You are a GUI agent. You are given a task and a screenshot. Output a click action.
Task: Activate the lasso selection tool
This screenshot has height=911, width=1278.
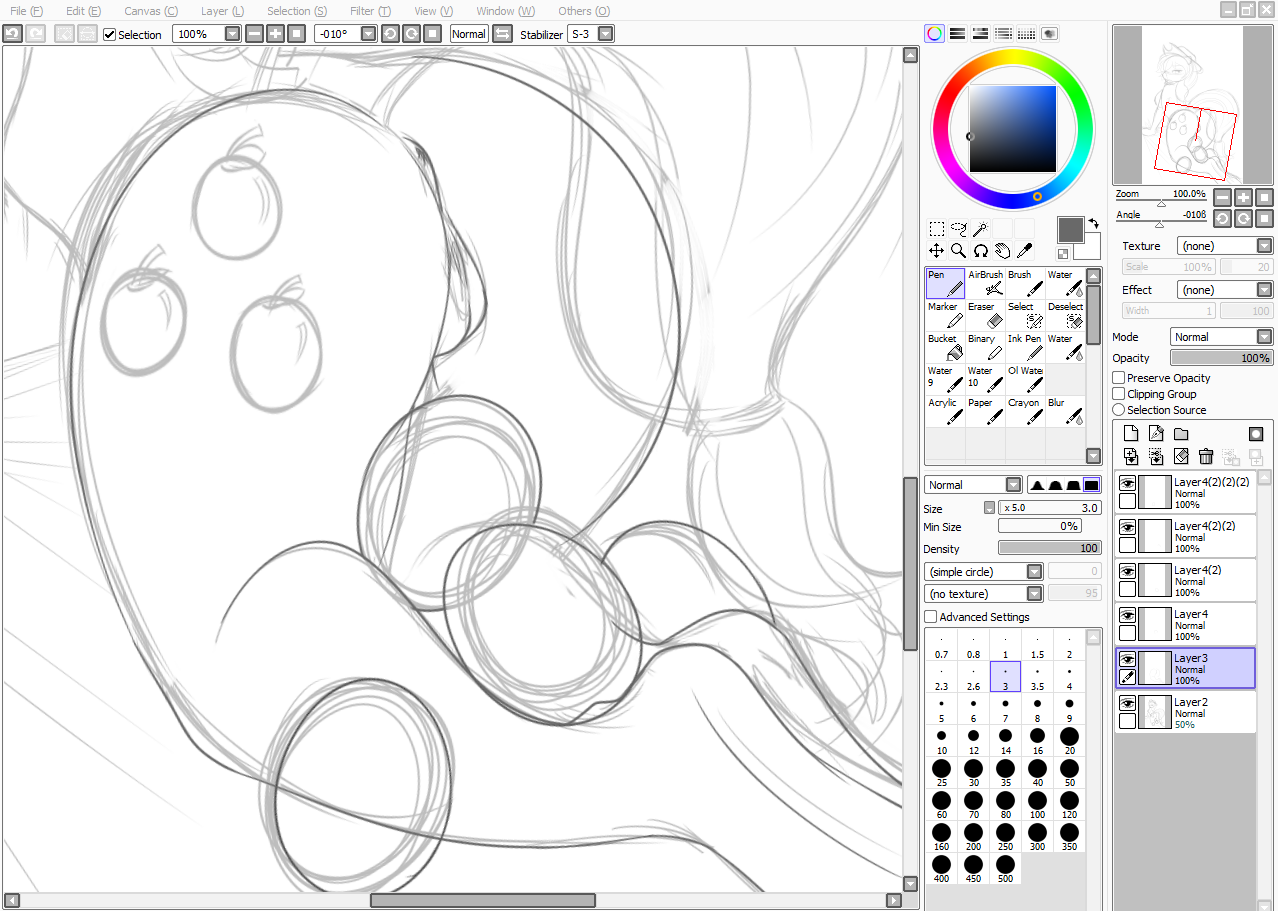coord(958,229)
